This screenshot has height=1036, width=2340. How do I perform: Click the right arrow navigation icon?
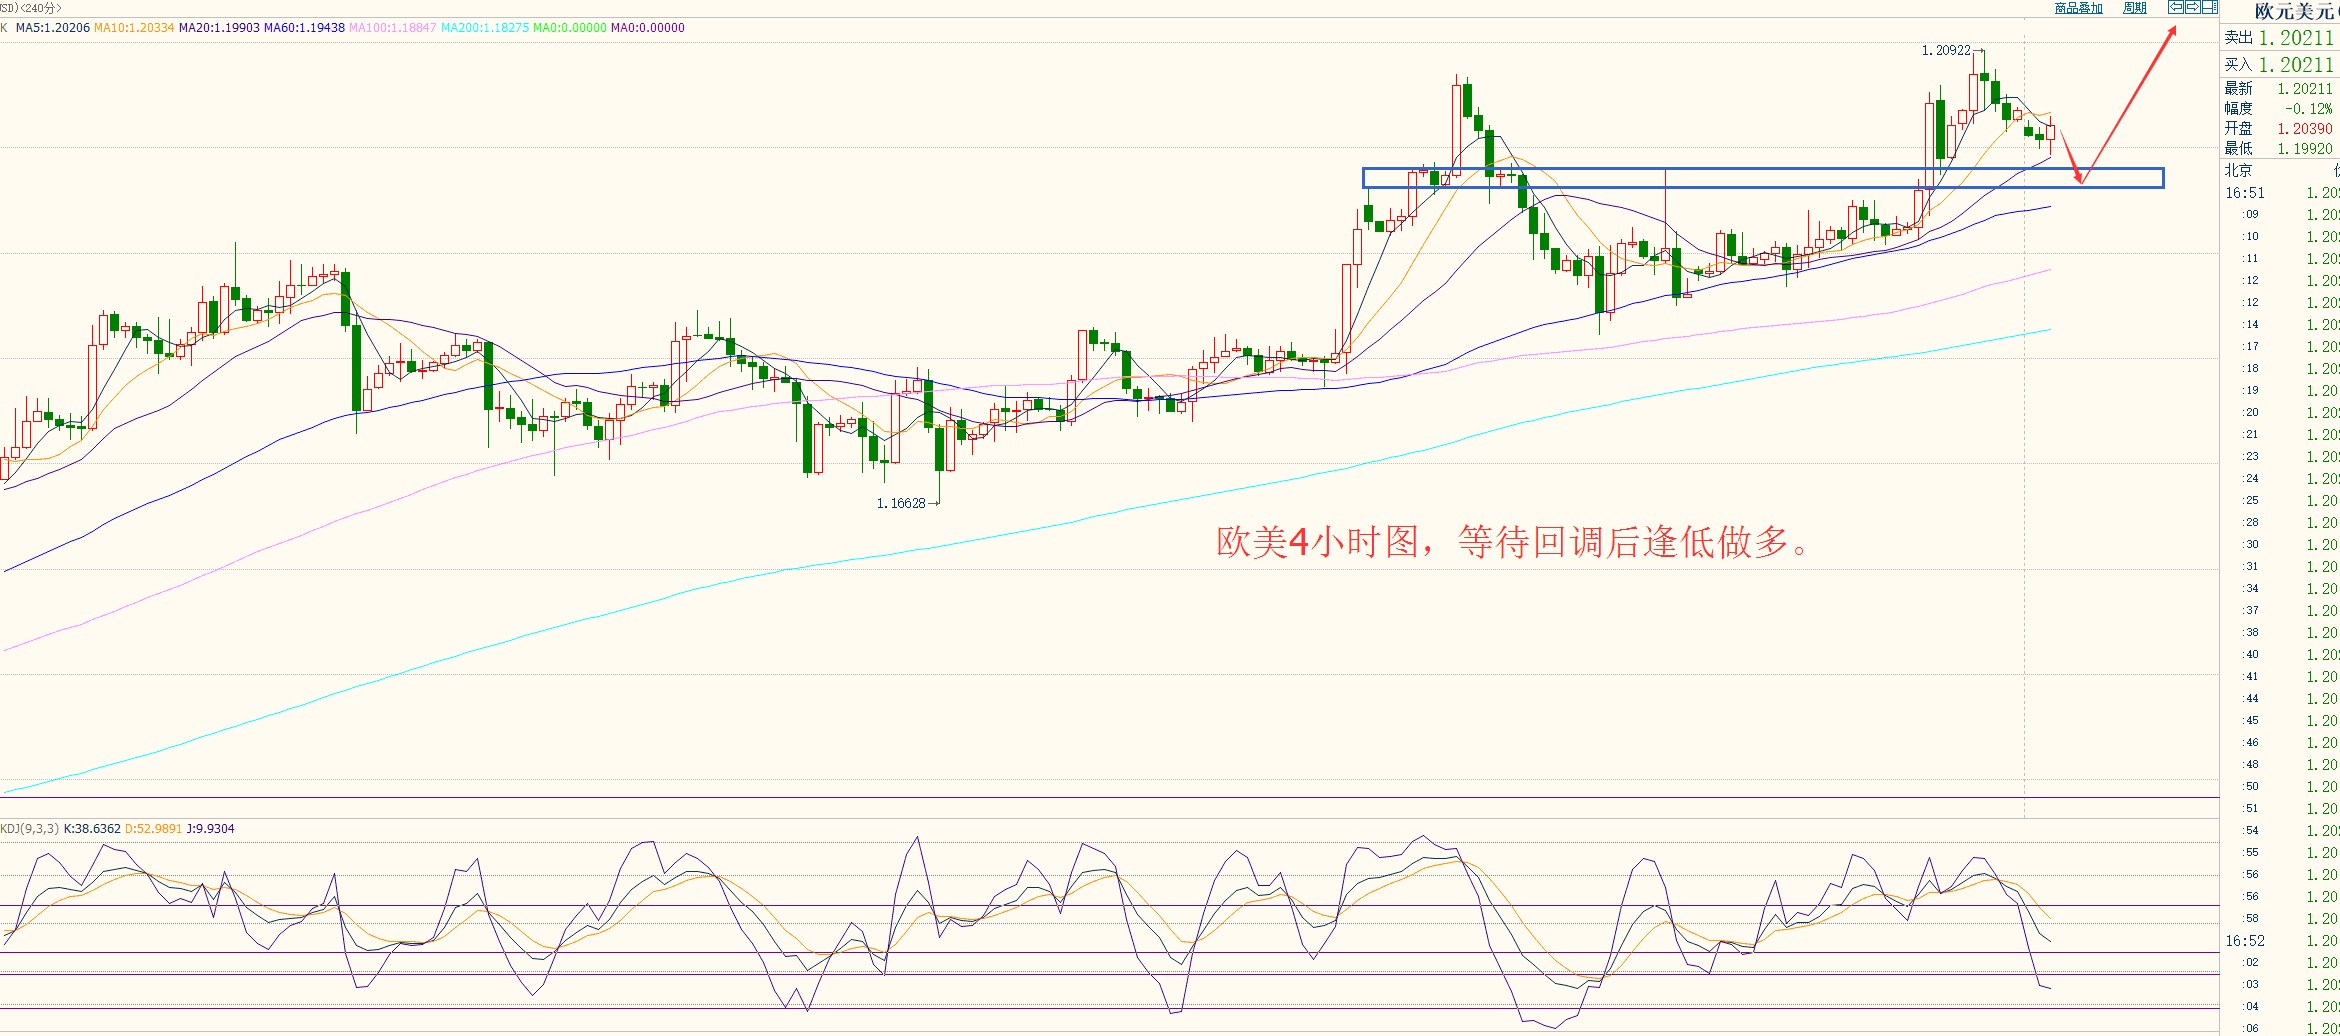point(2192,8)
